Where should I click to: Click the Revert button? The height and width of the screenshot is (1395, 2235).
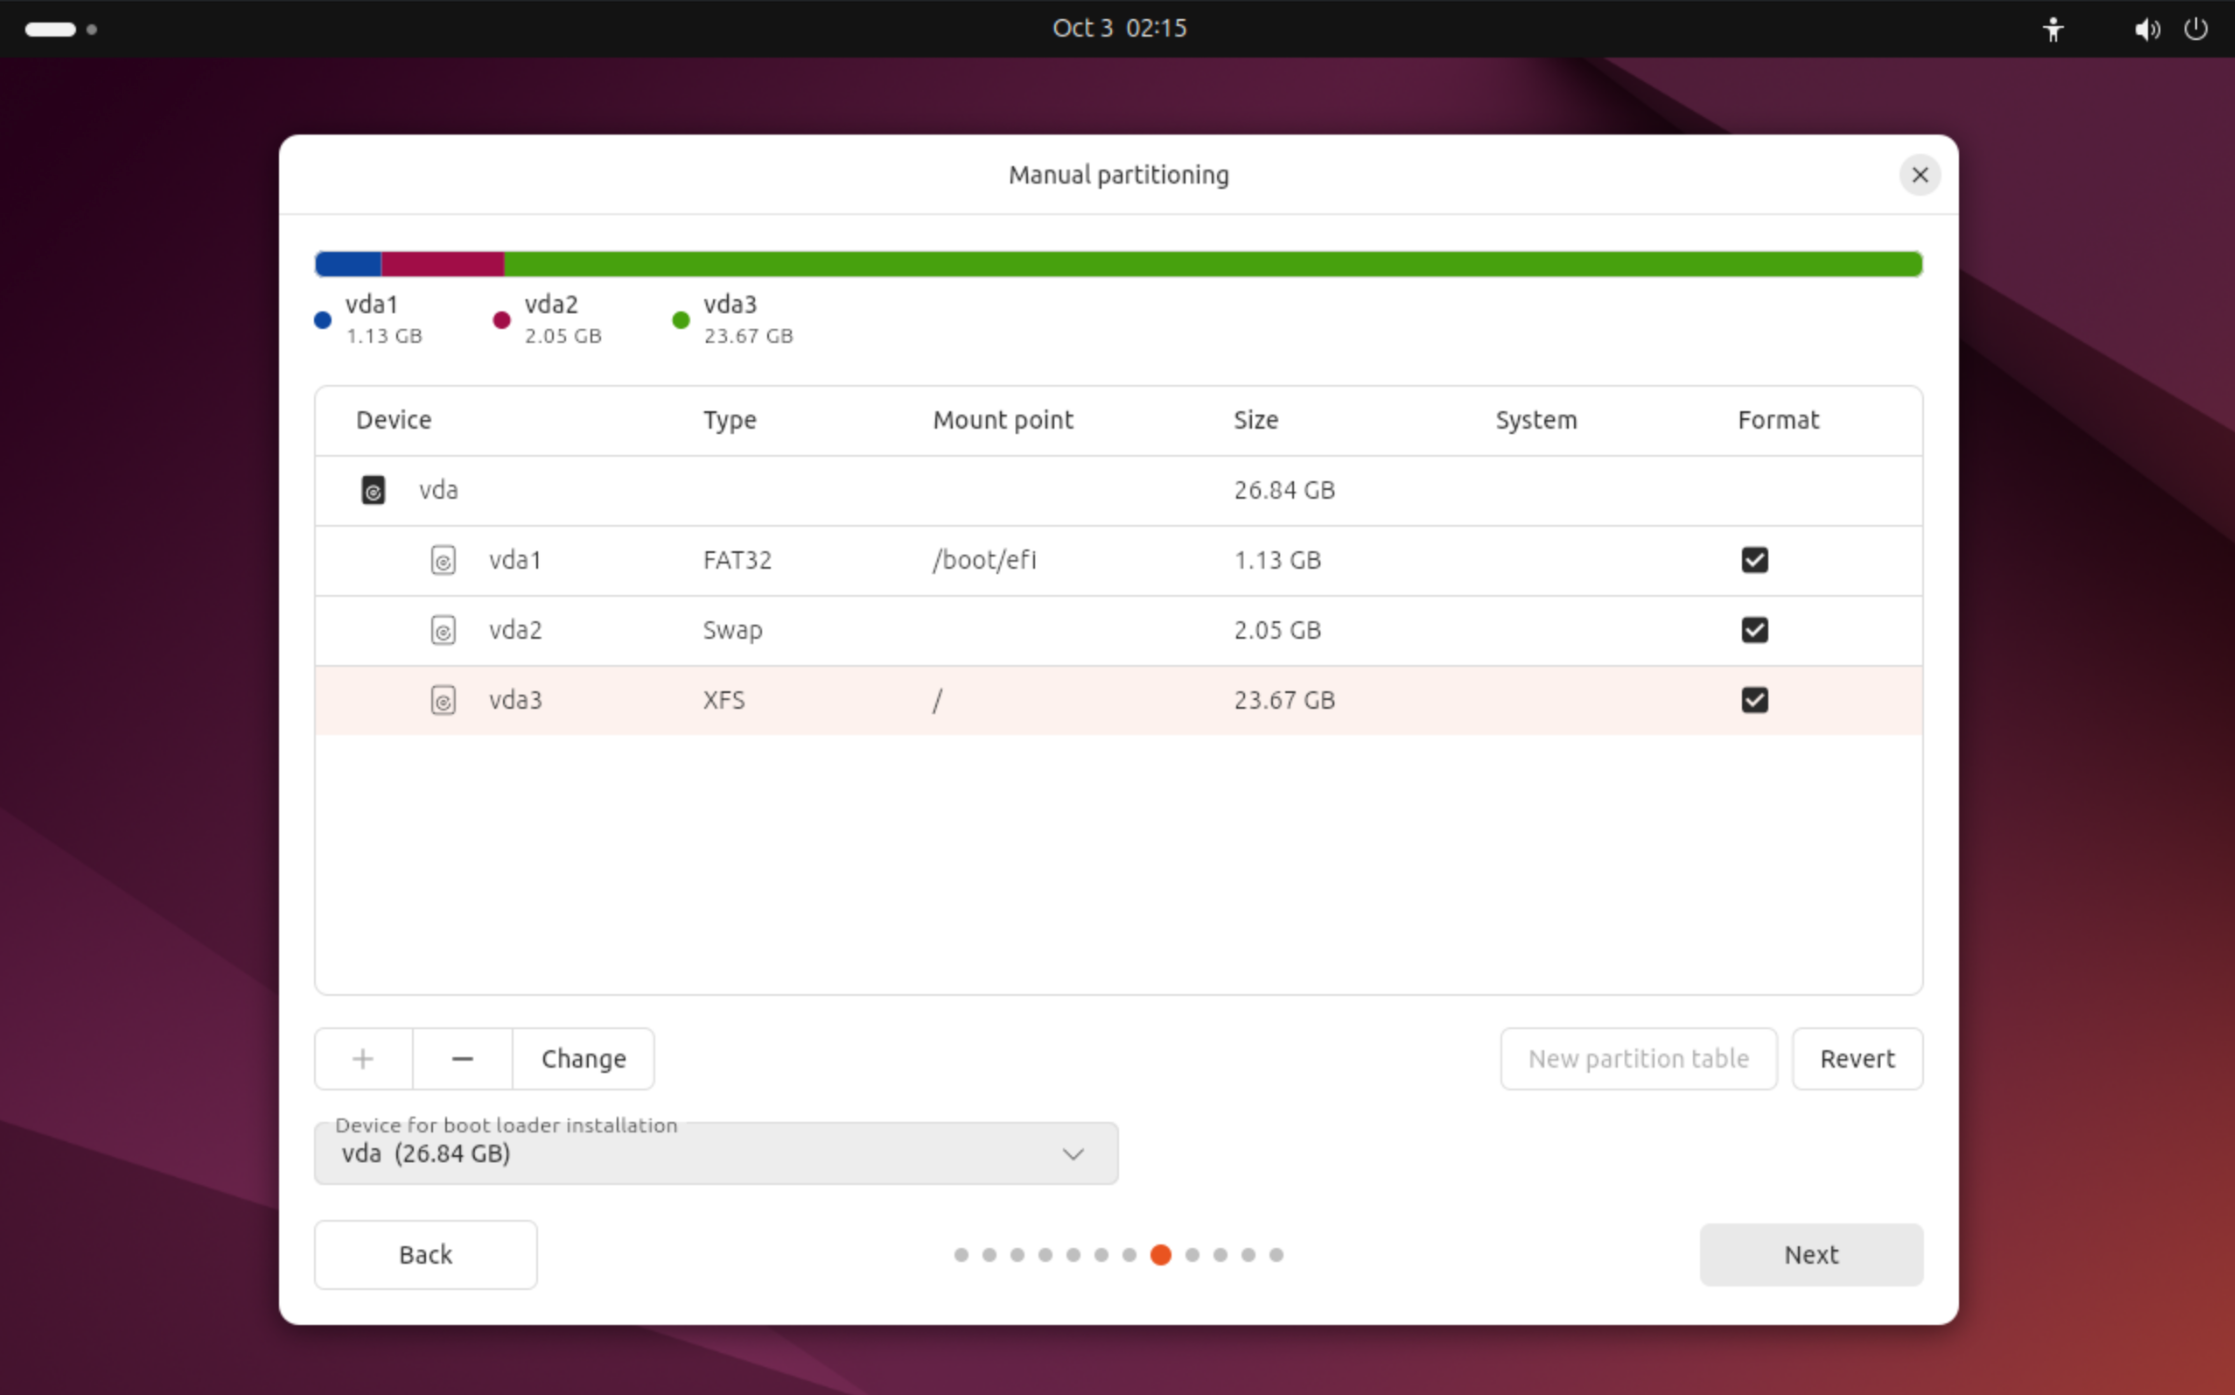point(1856,1058)
